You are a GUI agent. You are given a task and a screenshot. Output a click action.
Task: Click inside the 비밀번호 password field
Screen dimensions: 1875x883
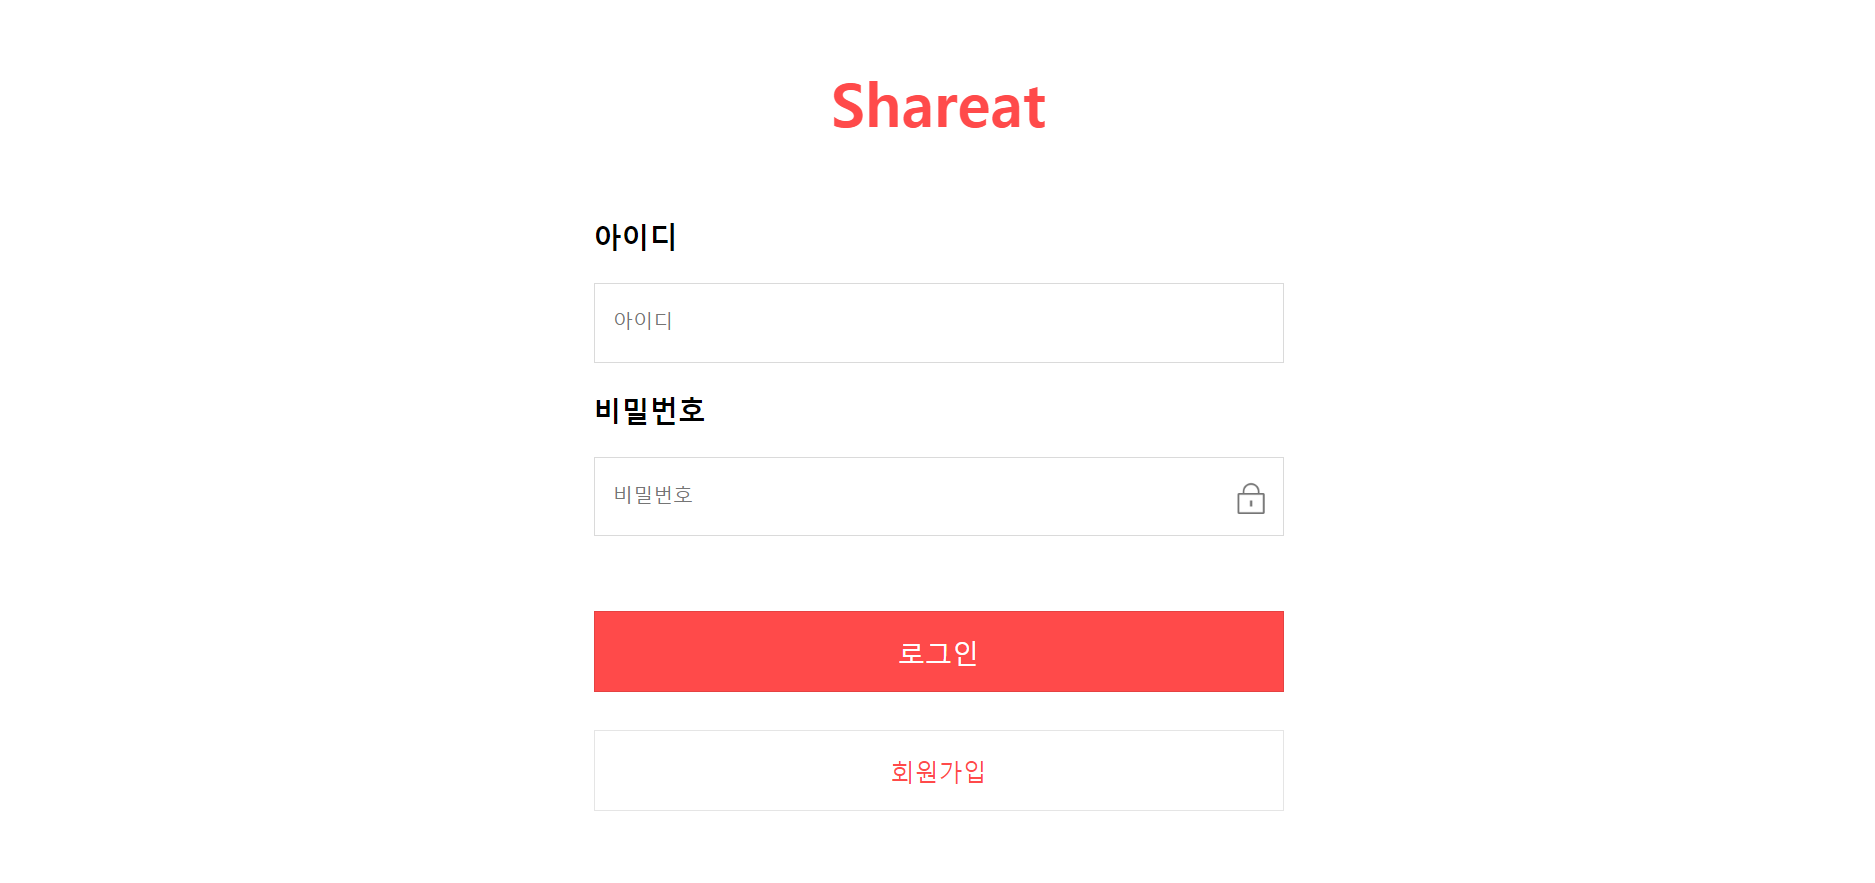click(x=900, y=496)
